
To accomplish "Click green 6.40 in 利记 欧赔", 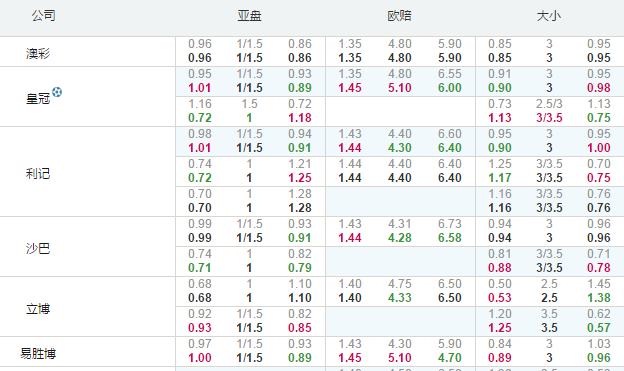I will coord(450,148).
